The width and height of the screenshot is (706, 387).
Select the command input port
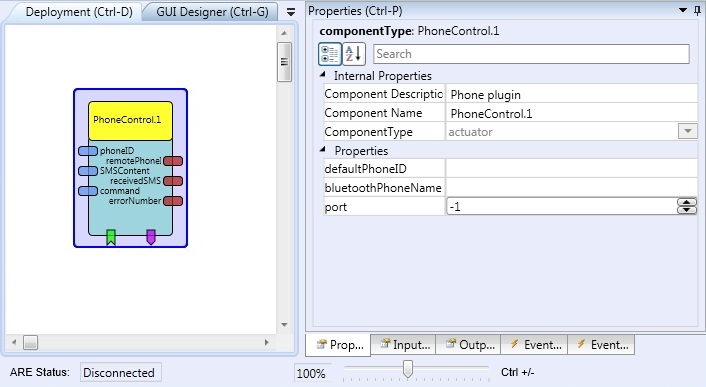[88, 191]
